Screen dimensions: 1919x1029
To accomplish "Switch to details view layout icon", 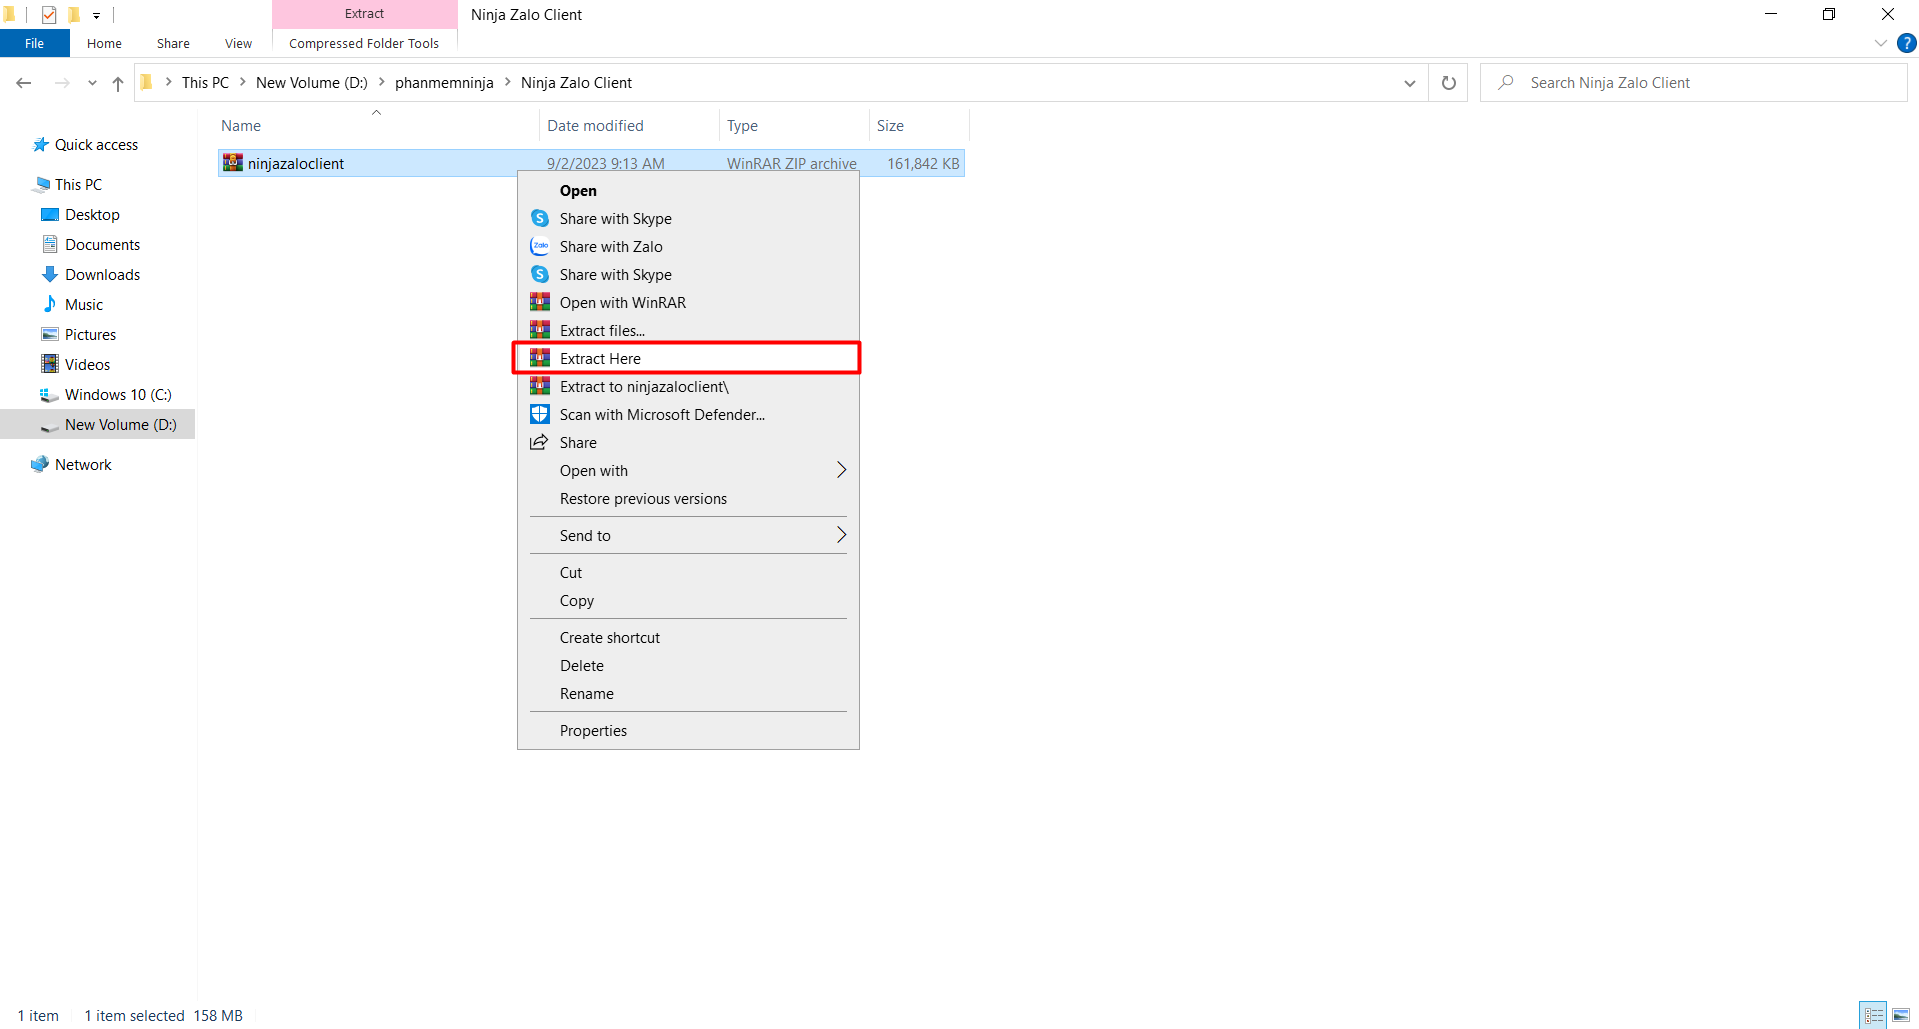I will pyautogui.click(x=1874, y=1015).
